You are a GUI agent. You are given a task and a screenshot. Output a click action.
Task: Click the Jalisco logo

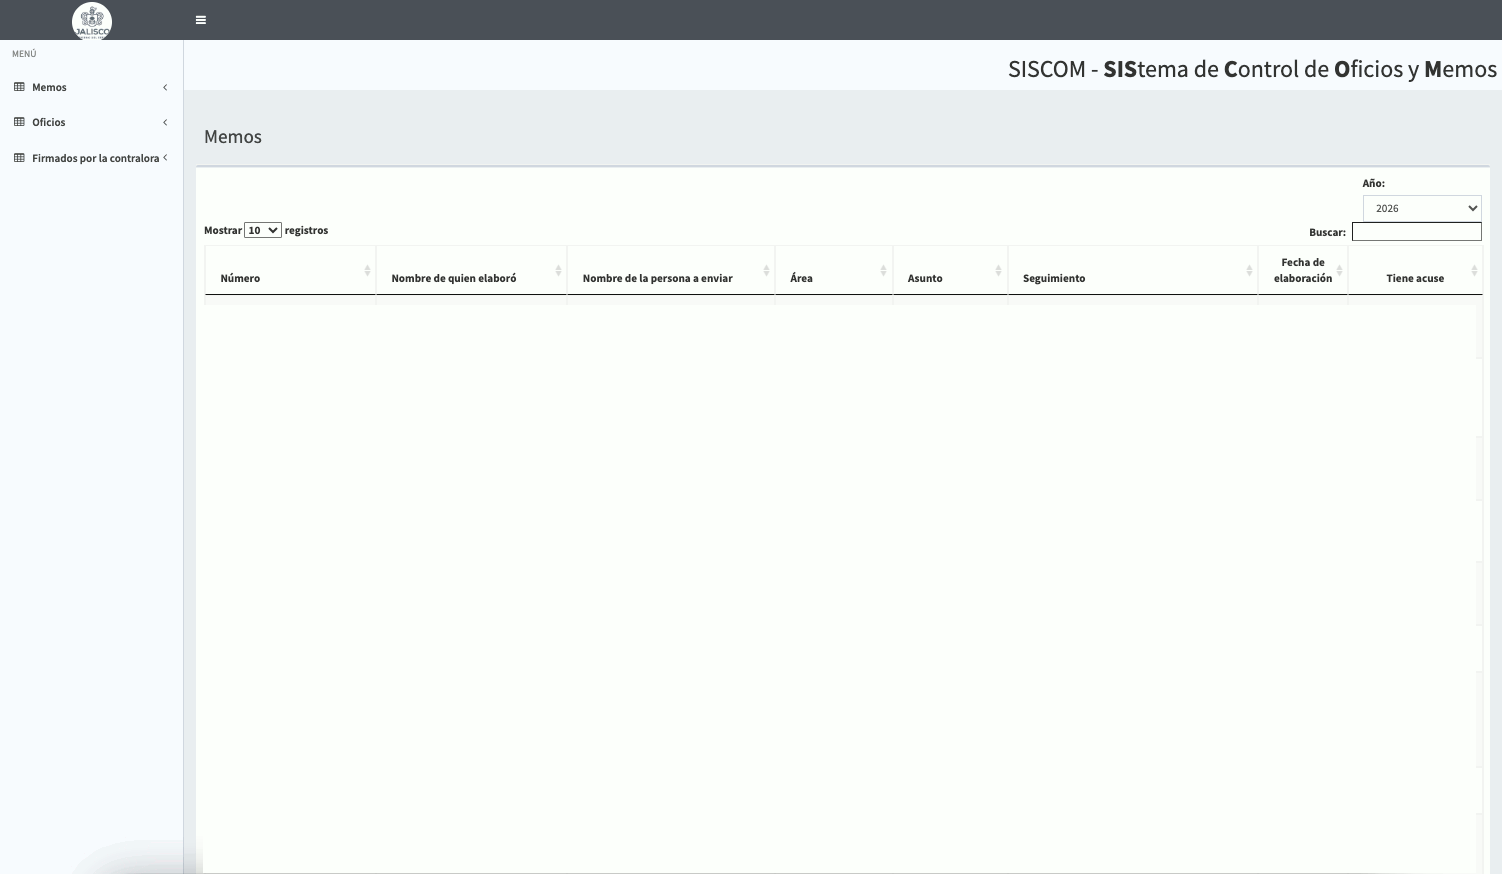pos(92,21)
